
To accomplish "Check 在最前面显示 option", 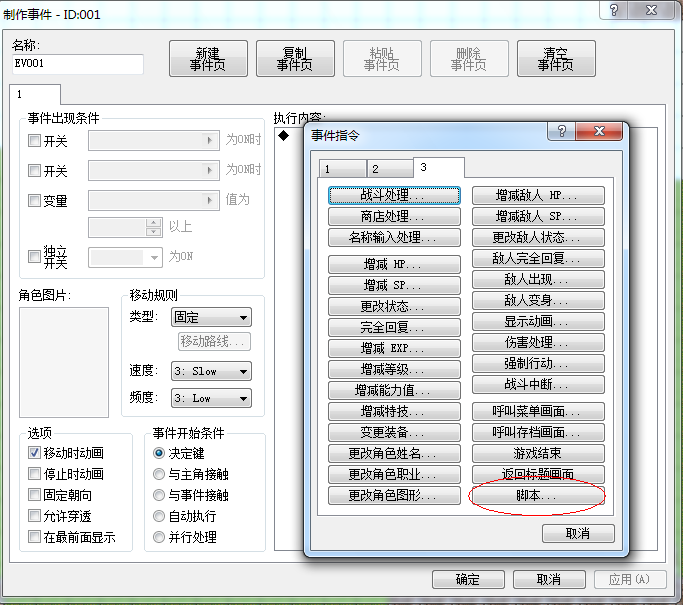I will (x=34, y=536).
